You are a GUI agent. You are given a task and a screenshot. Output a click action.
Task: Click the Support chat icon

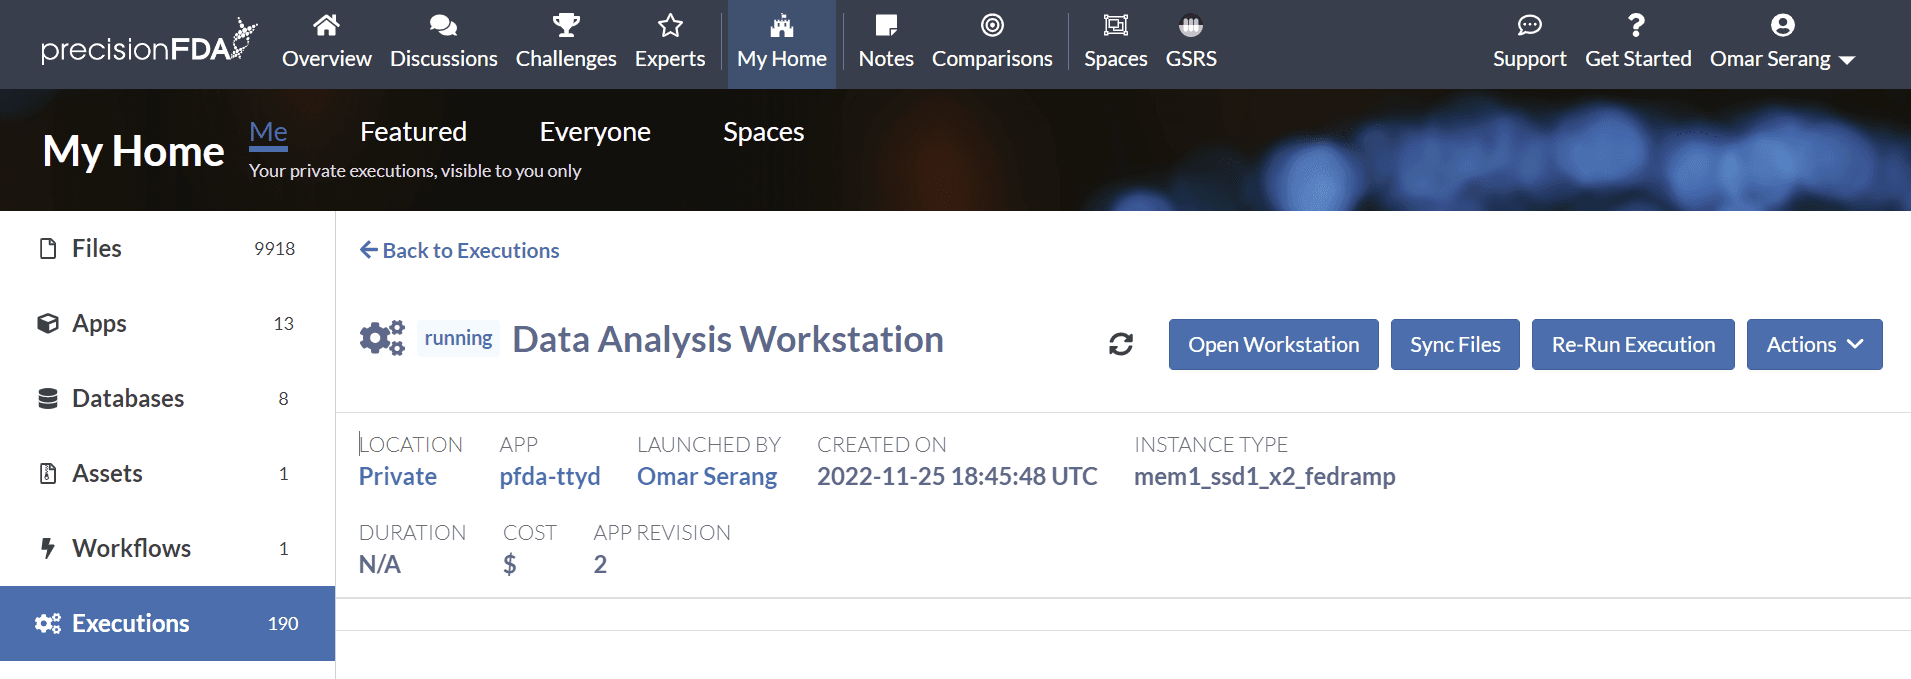1529,25
